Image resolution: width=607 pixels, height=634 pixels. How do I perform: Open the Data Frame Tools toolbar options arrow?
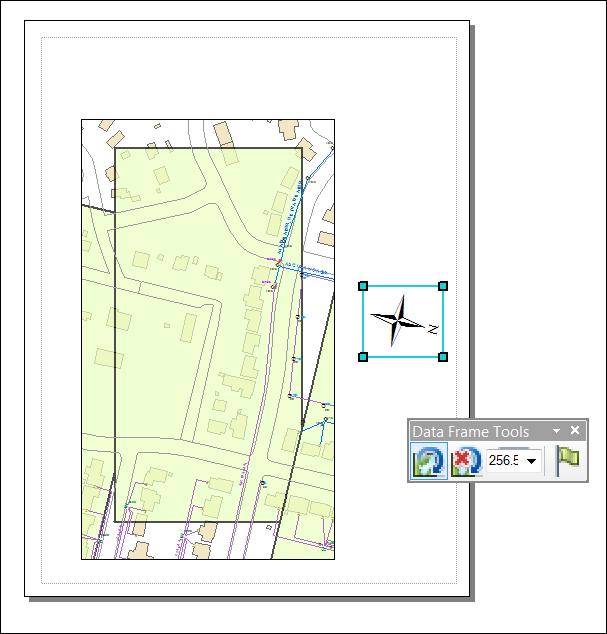pos(556,431)
